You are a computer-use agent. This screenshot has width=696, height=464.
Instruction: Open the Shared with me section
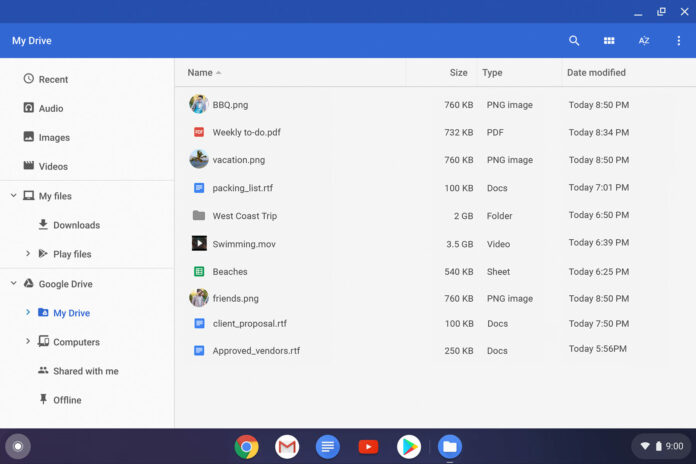tap(85, 371)
